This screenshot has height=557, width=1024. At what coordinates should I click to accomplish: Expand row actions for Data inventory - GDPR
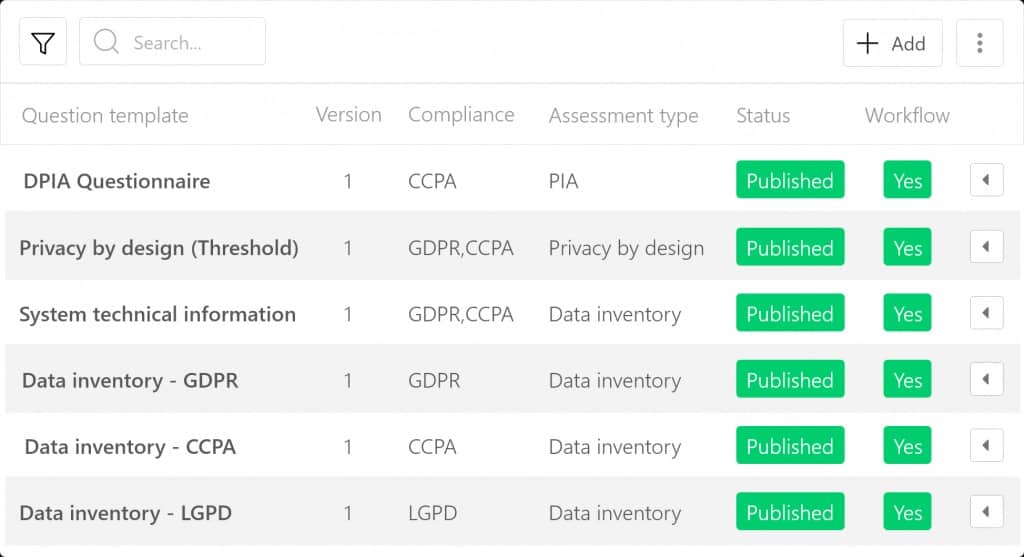(986, 379)
